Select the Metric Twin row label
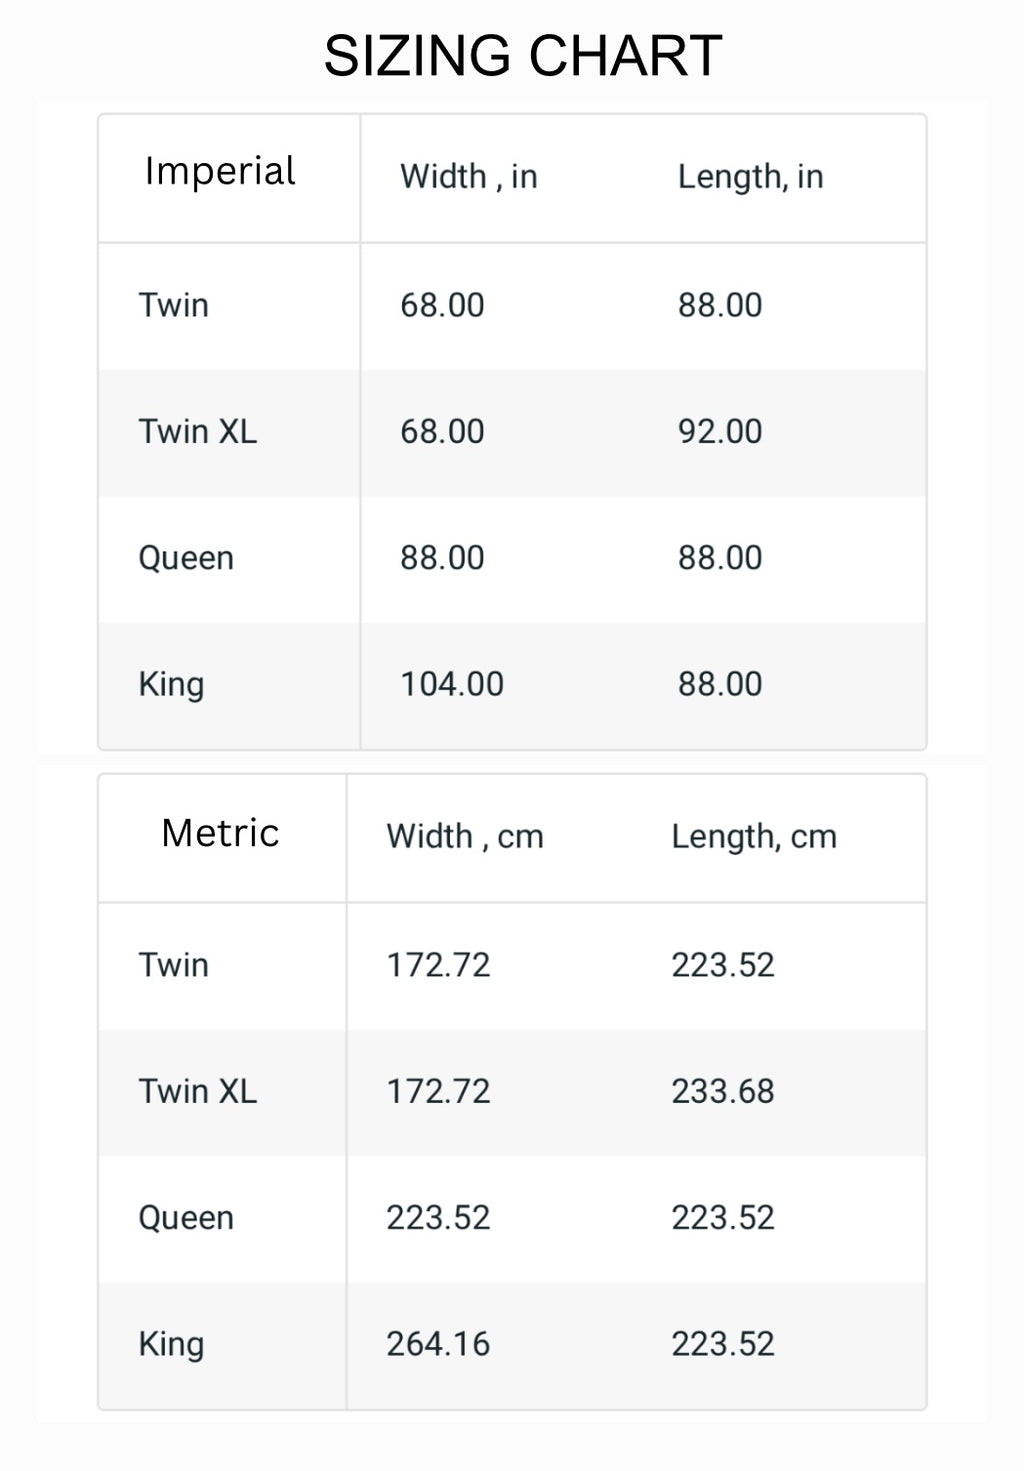1024x1471 pixels. point(174,965)
